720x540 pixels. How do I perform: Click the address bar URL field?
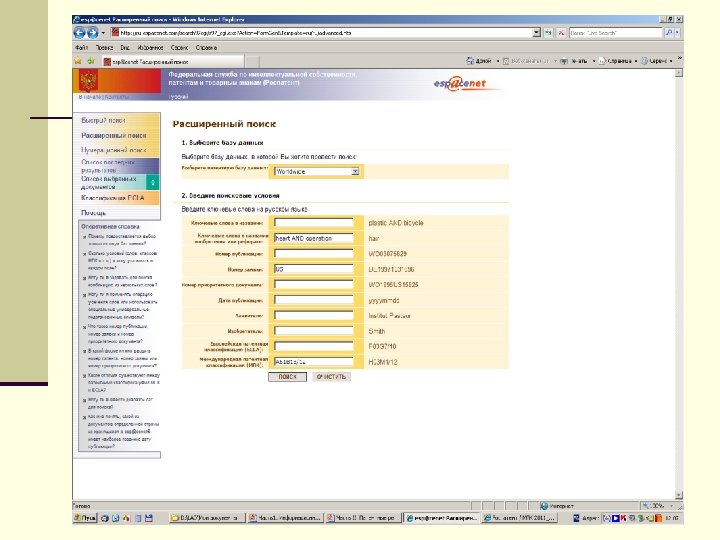tap(321, 33)
